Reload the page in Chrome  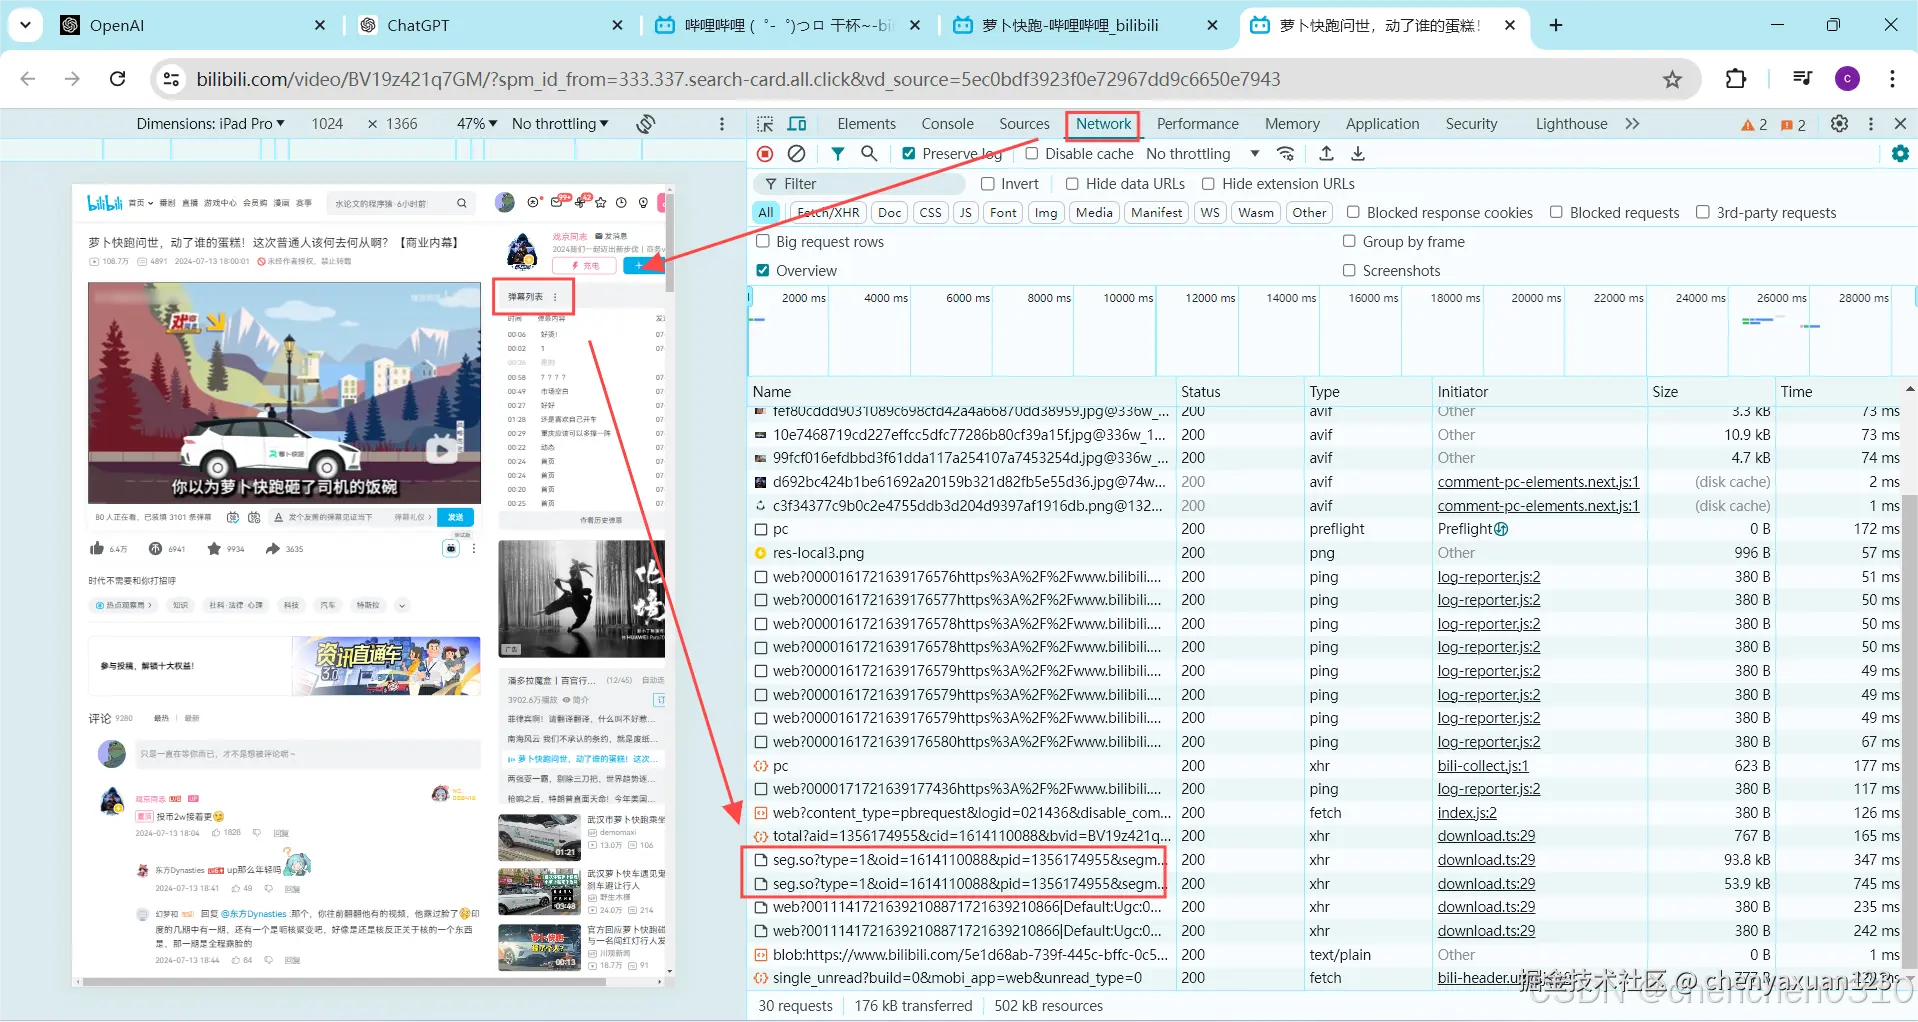(117, 79)
